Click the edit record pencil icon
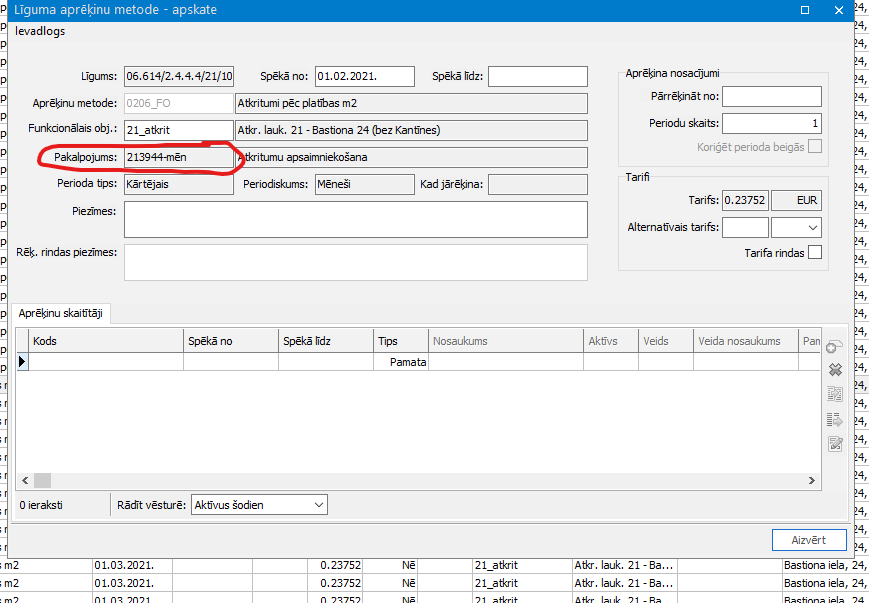 836,444
